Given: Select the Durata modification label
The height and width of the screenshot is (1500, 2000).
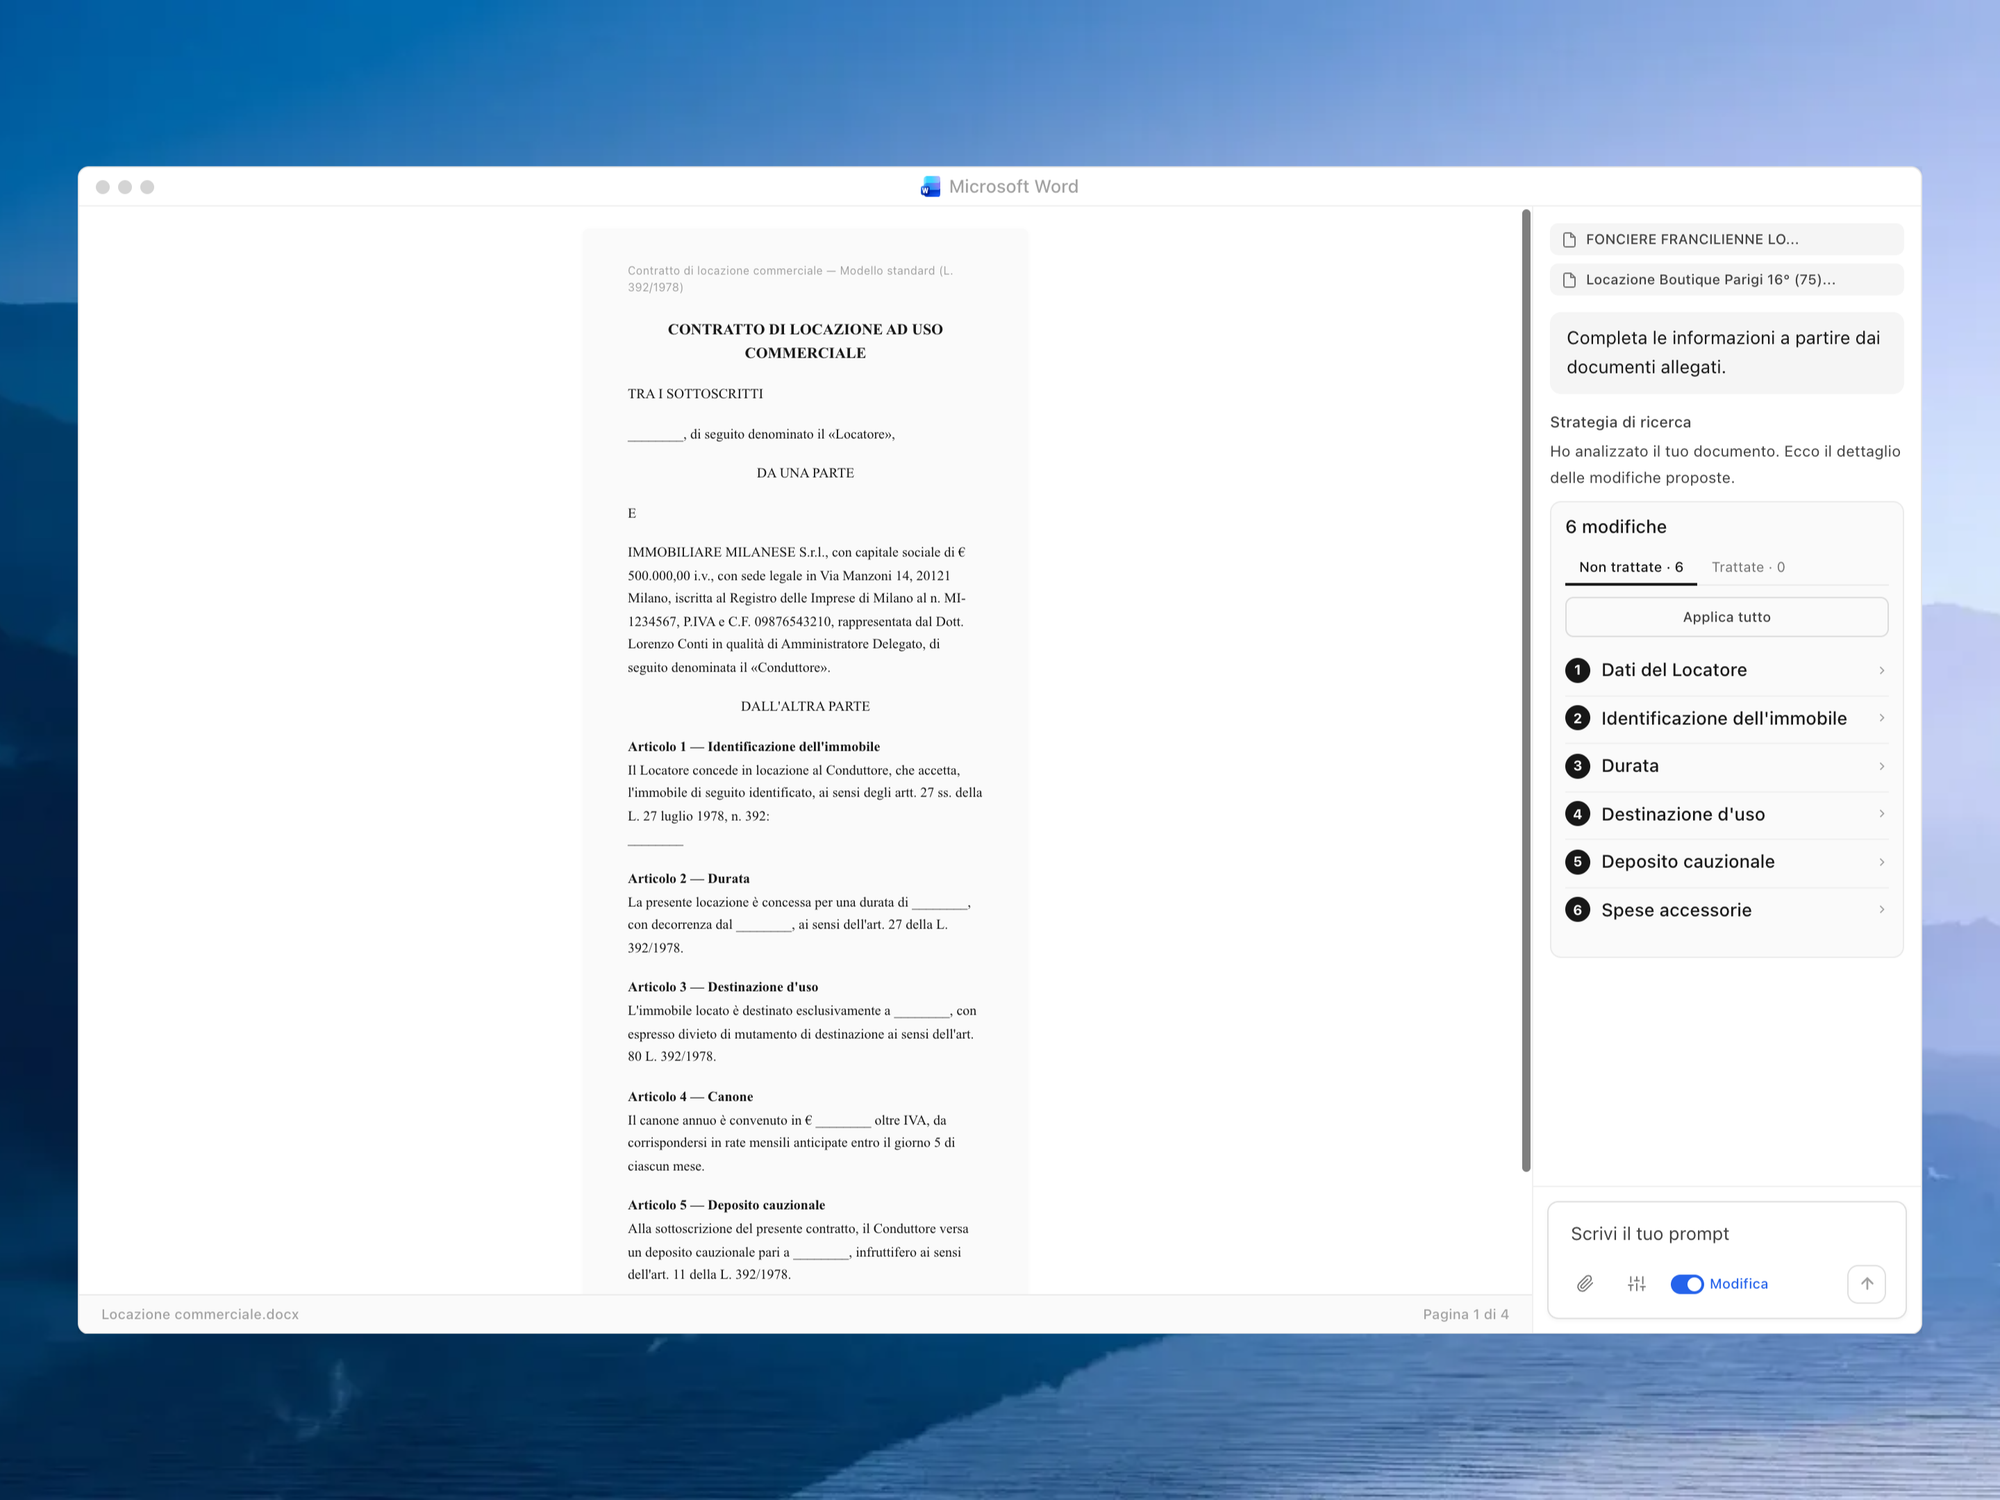Looking at the screenshot, I should pyautogui.click(x=1630, y=766).
